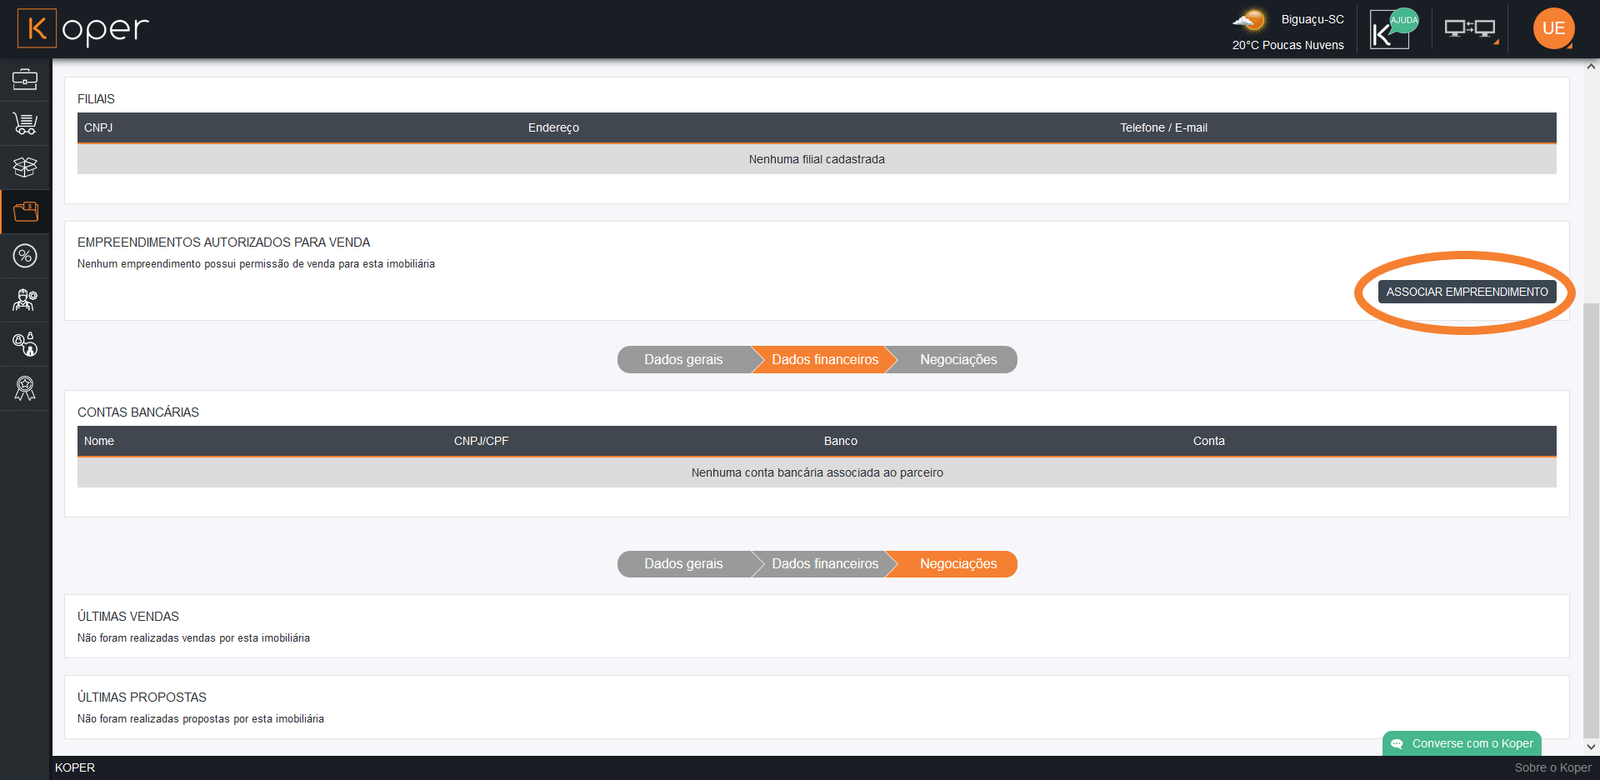Click the award ribbon sidebar icon
1600x780 pixels.
[x=25, y=388]
